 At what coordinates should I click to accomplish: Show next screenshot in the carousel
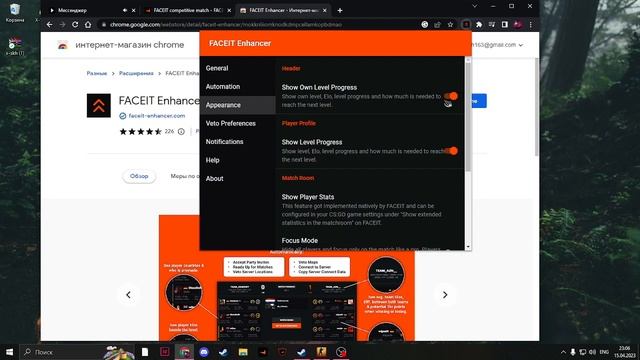(445, 295)
